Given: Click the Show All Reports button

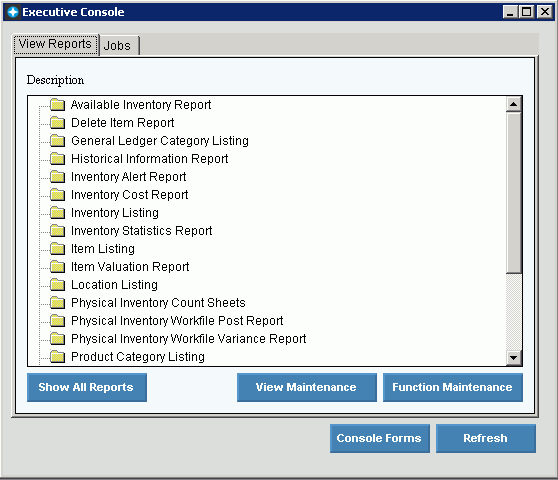Looking at the screenshot, I should pyautogui.click(x=87, y=387).
